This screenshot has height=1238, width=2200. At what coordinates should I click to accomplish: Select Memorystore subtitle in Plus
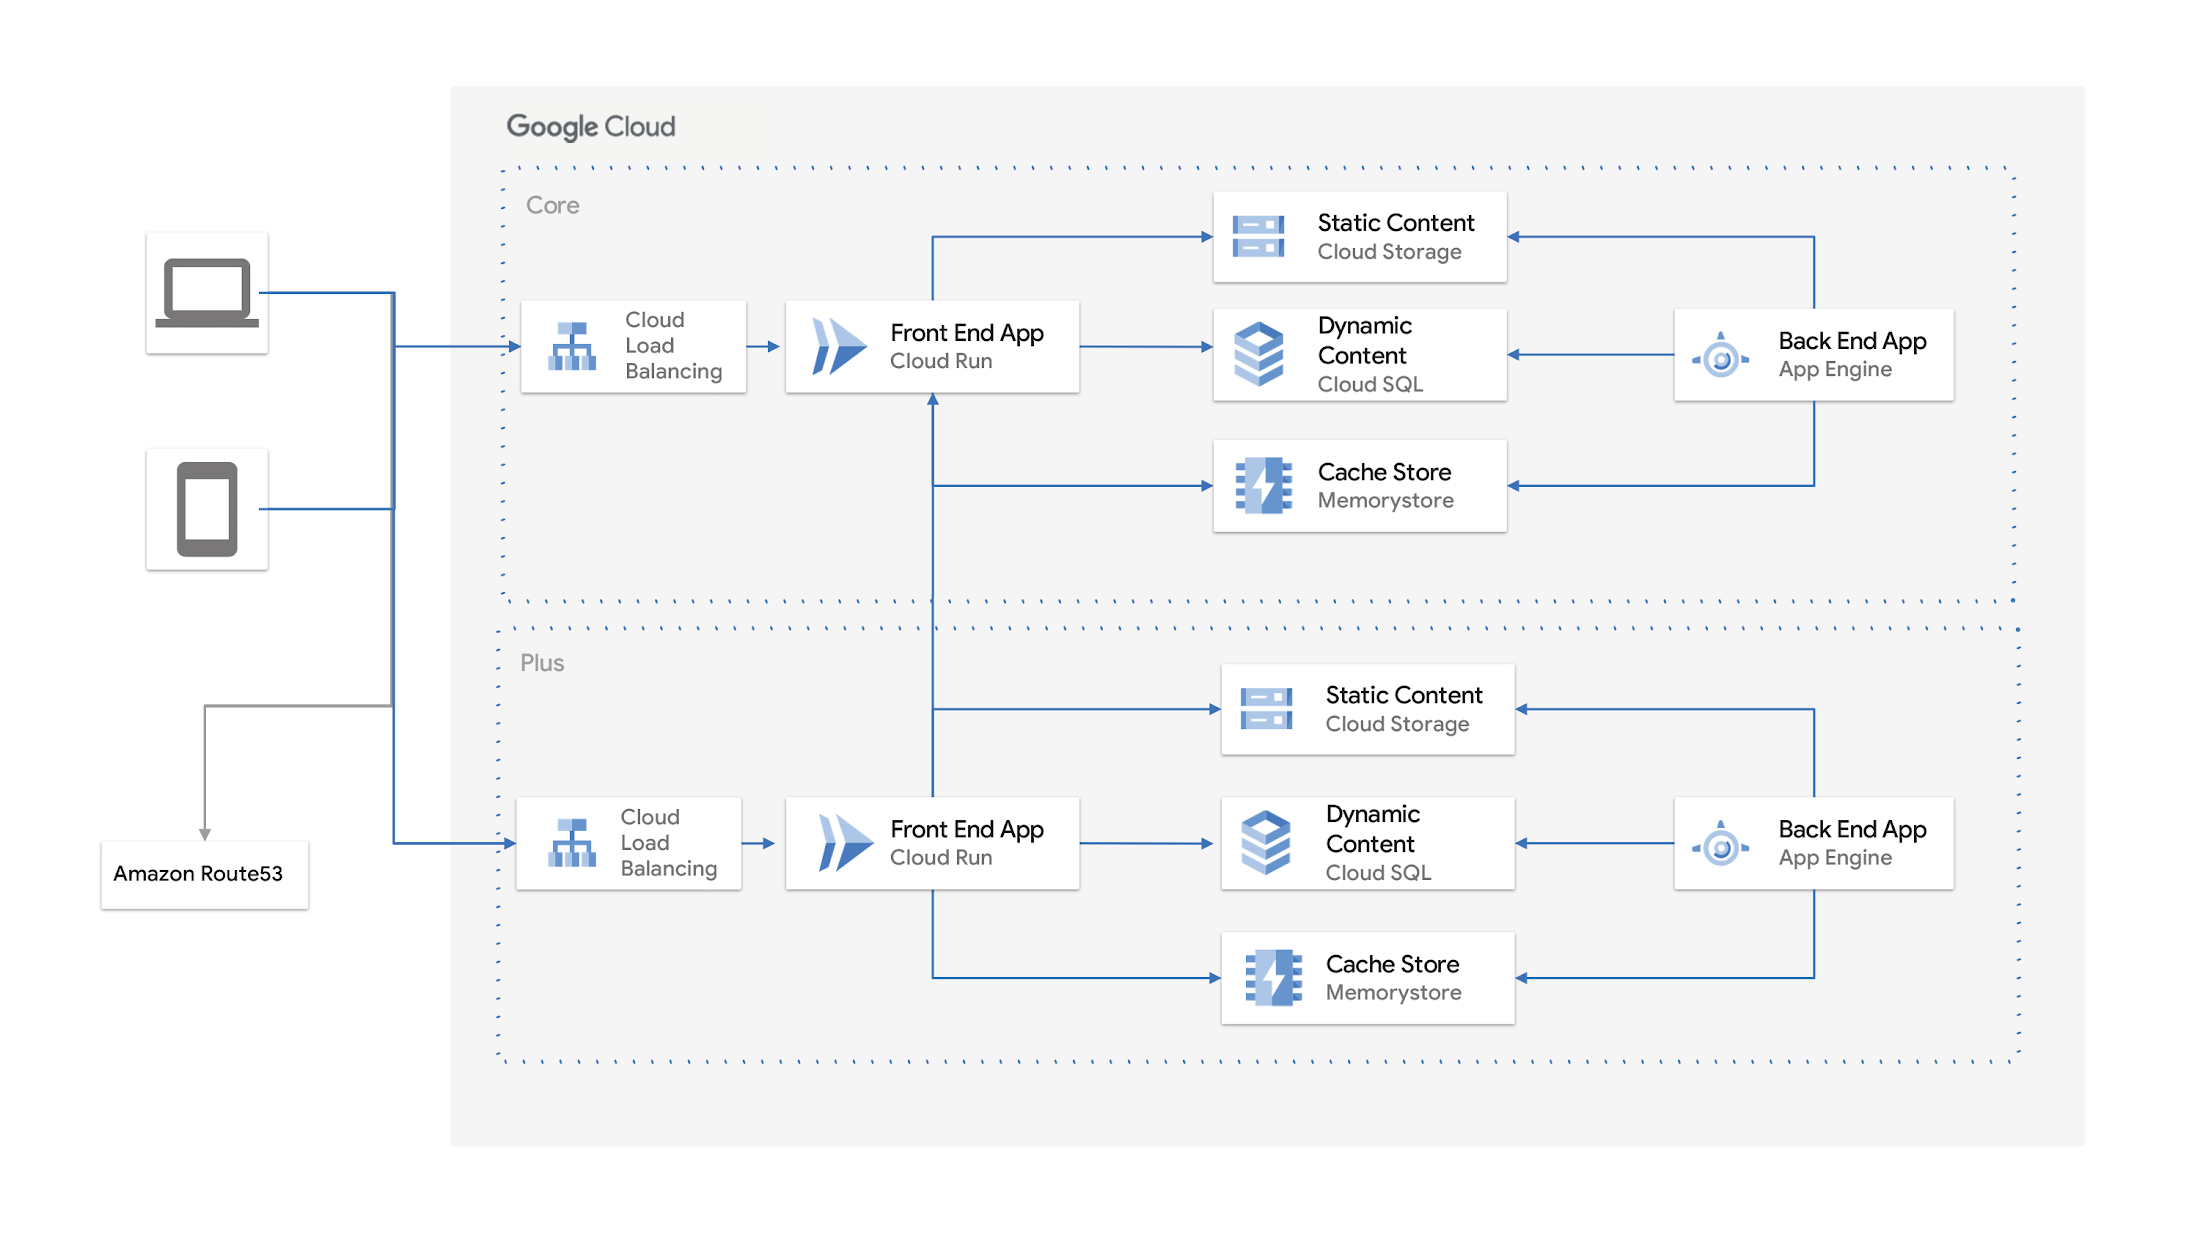click(1393, 993)
